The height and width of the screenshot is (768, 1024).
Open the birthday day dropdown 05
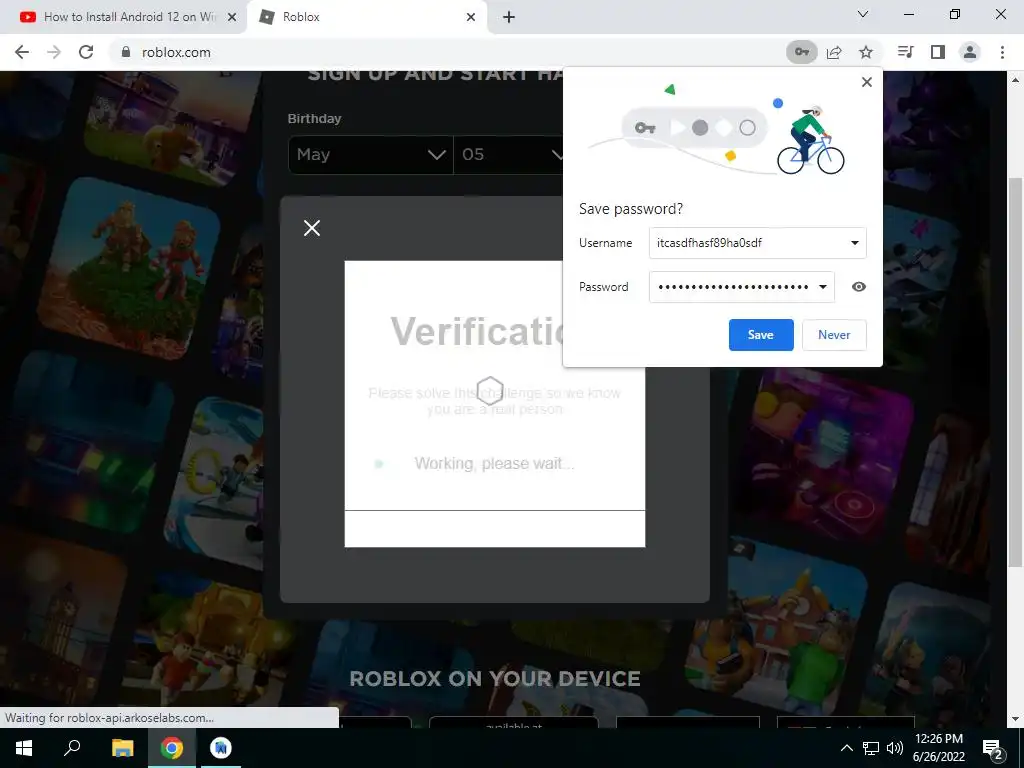[508, 155]
